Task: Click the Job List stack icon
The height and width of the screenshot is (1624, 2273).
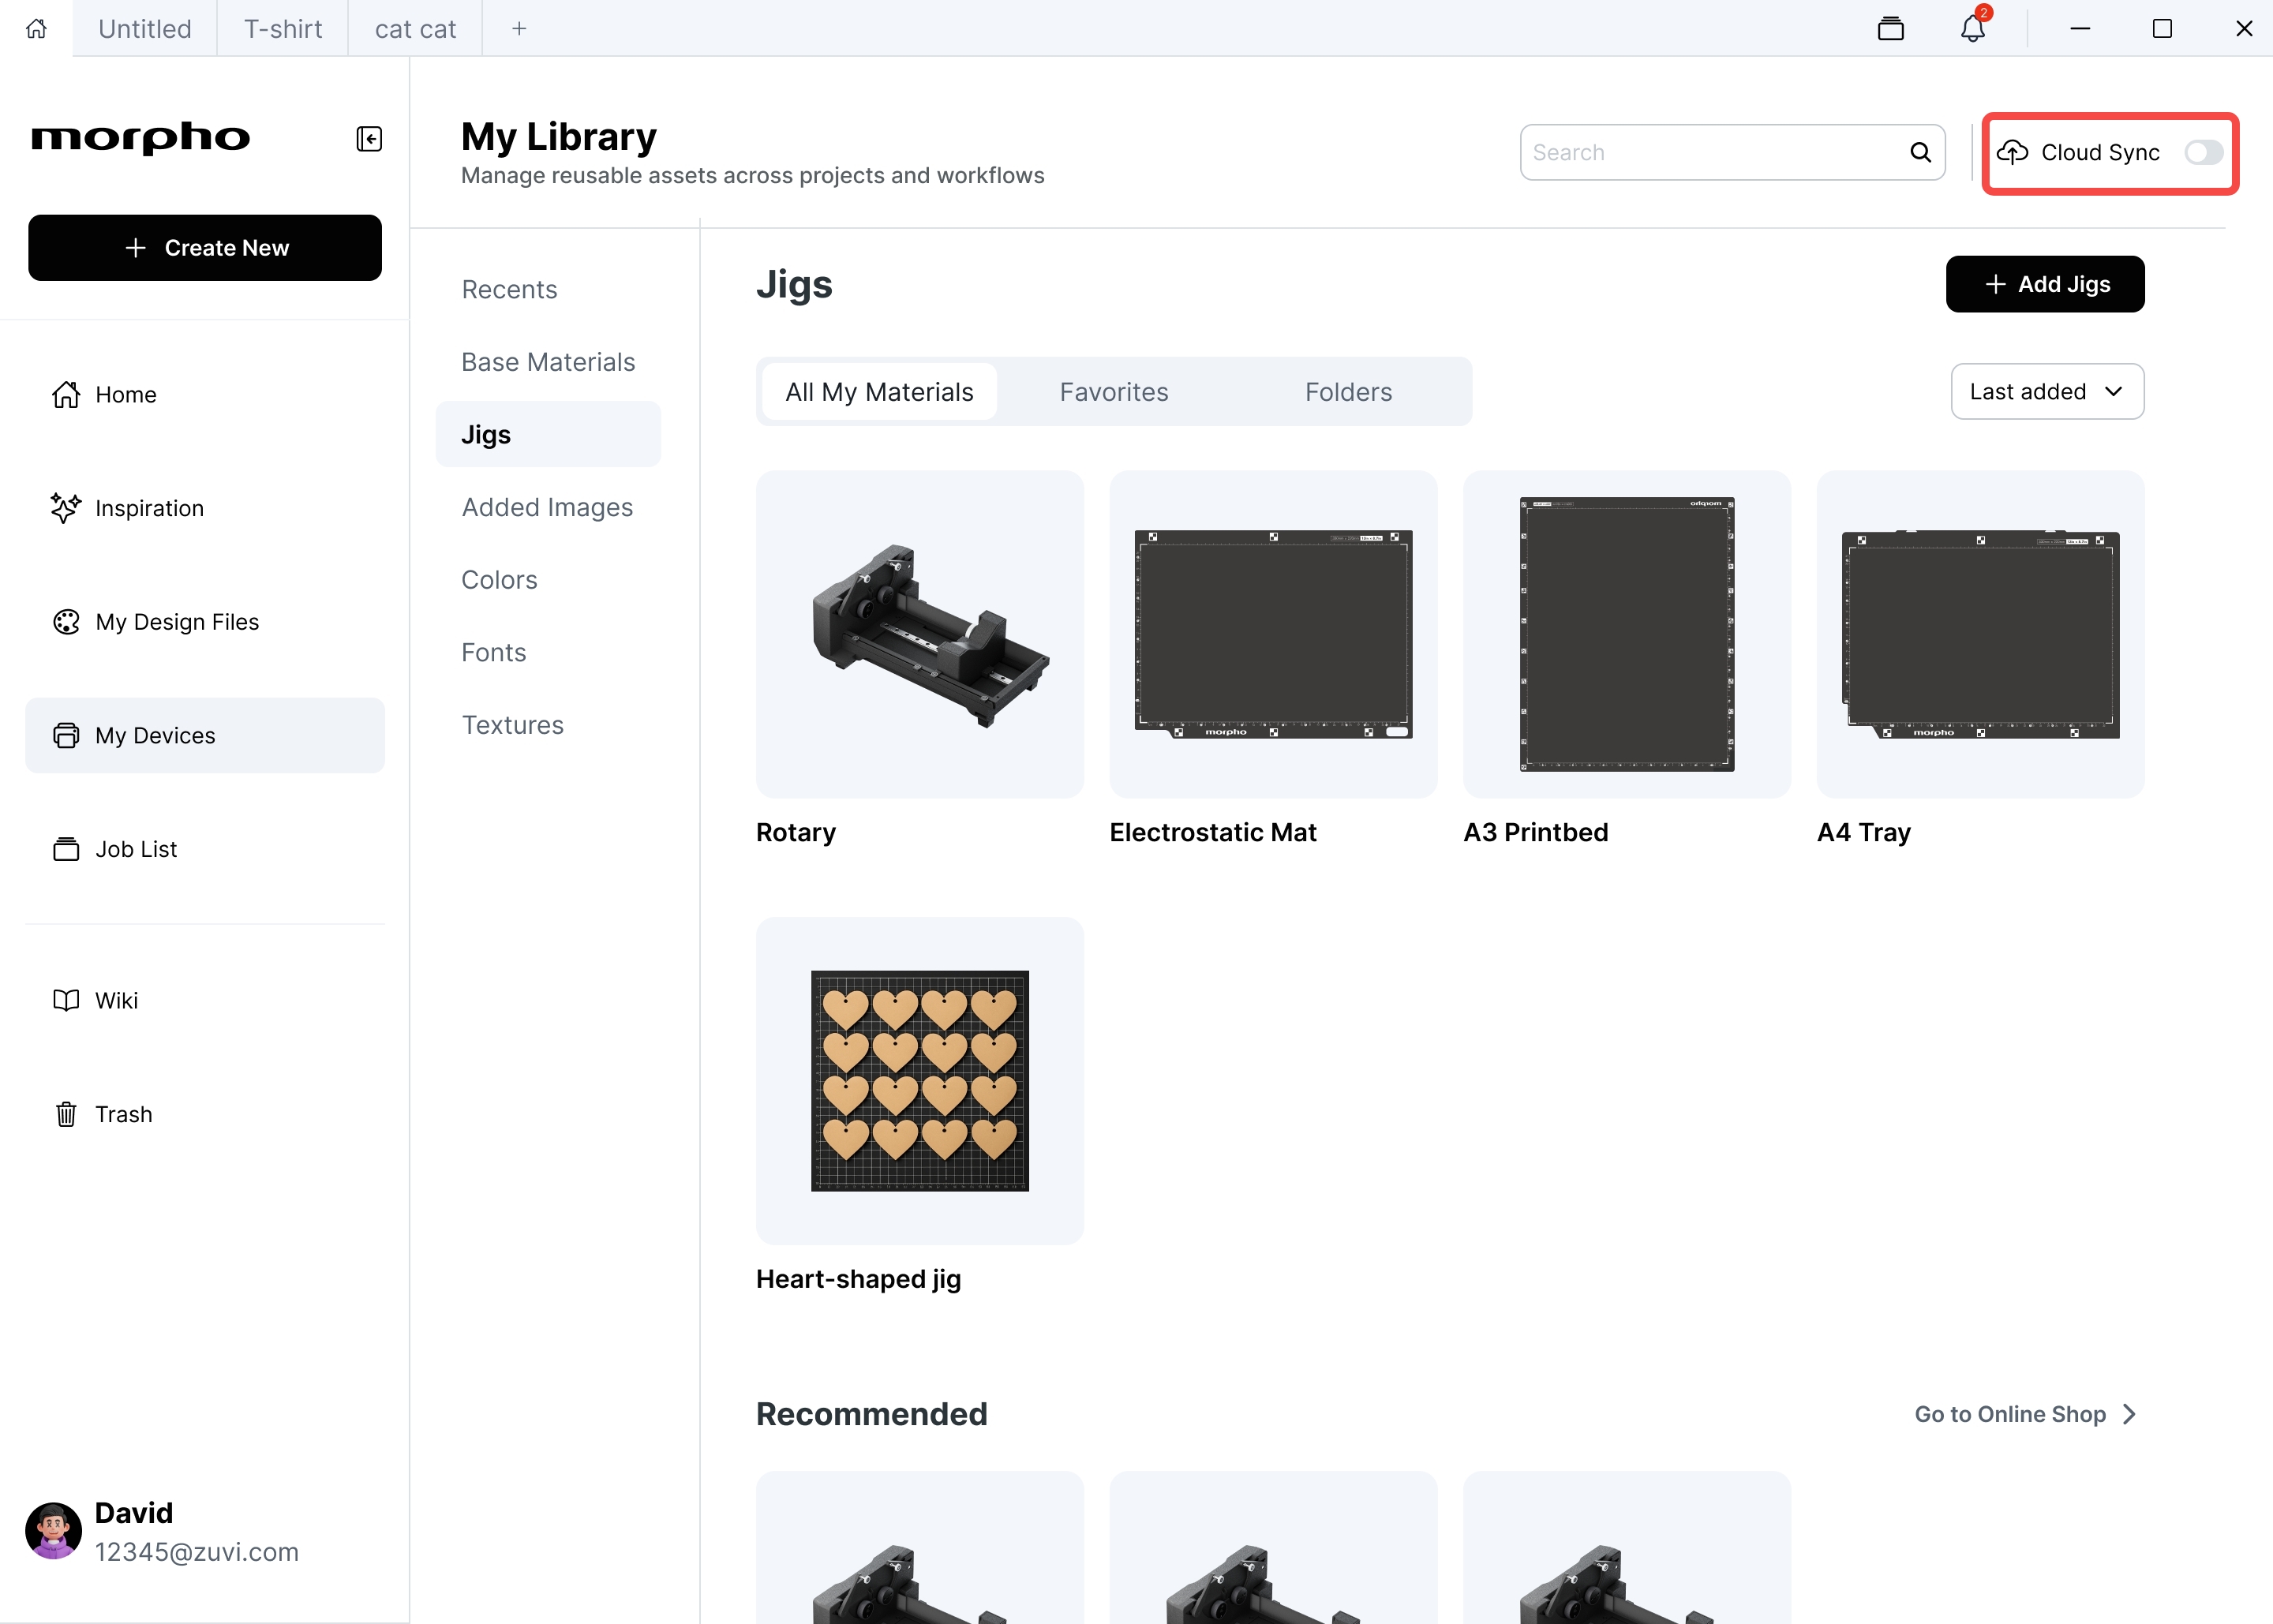Action: tap(66, 849)
